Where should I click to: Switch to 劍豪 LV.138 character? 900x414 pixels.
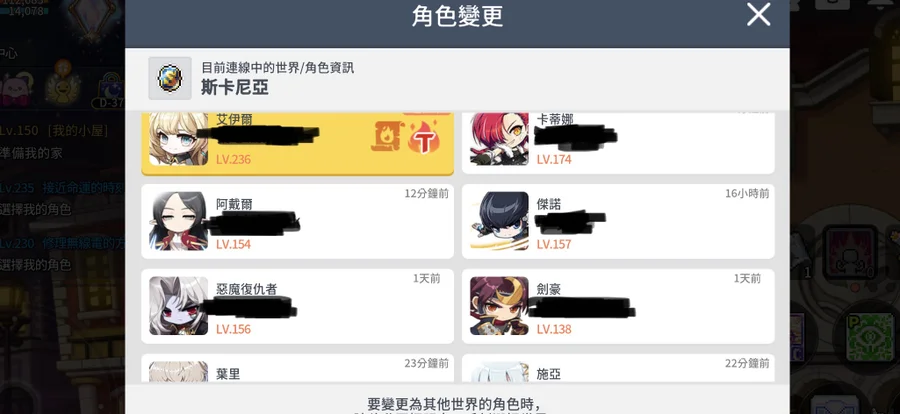pyautogui.click(x=618, y=306)
